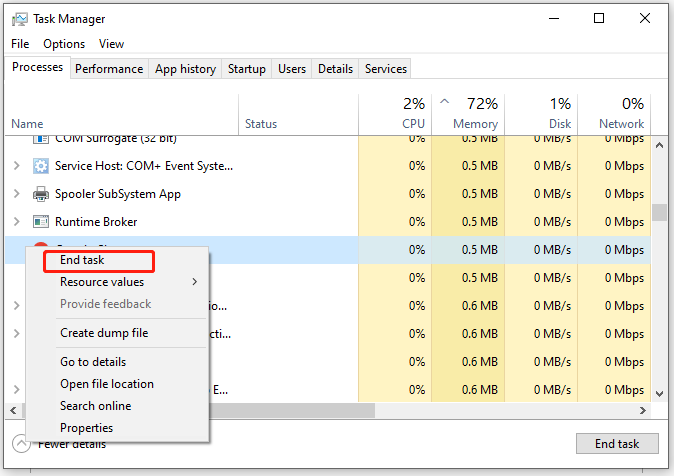Select the Runtime Broker process name

96,222
